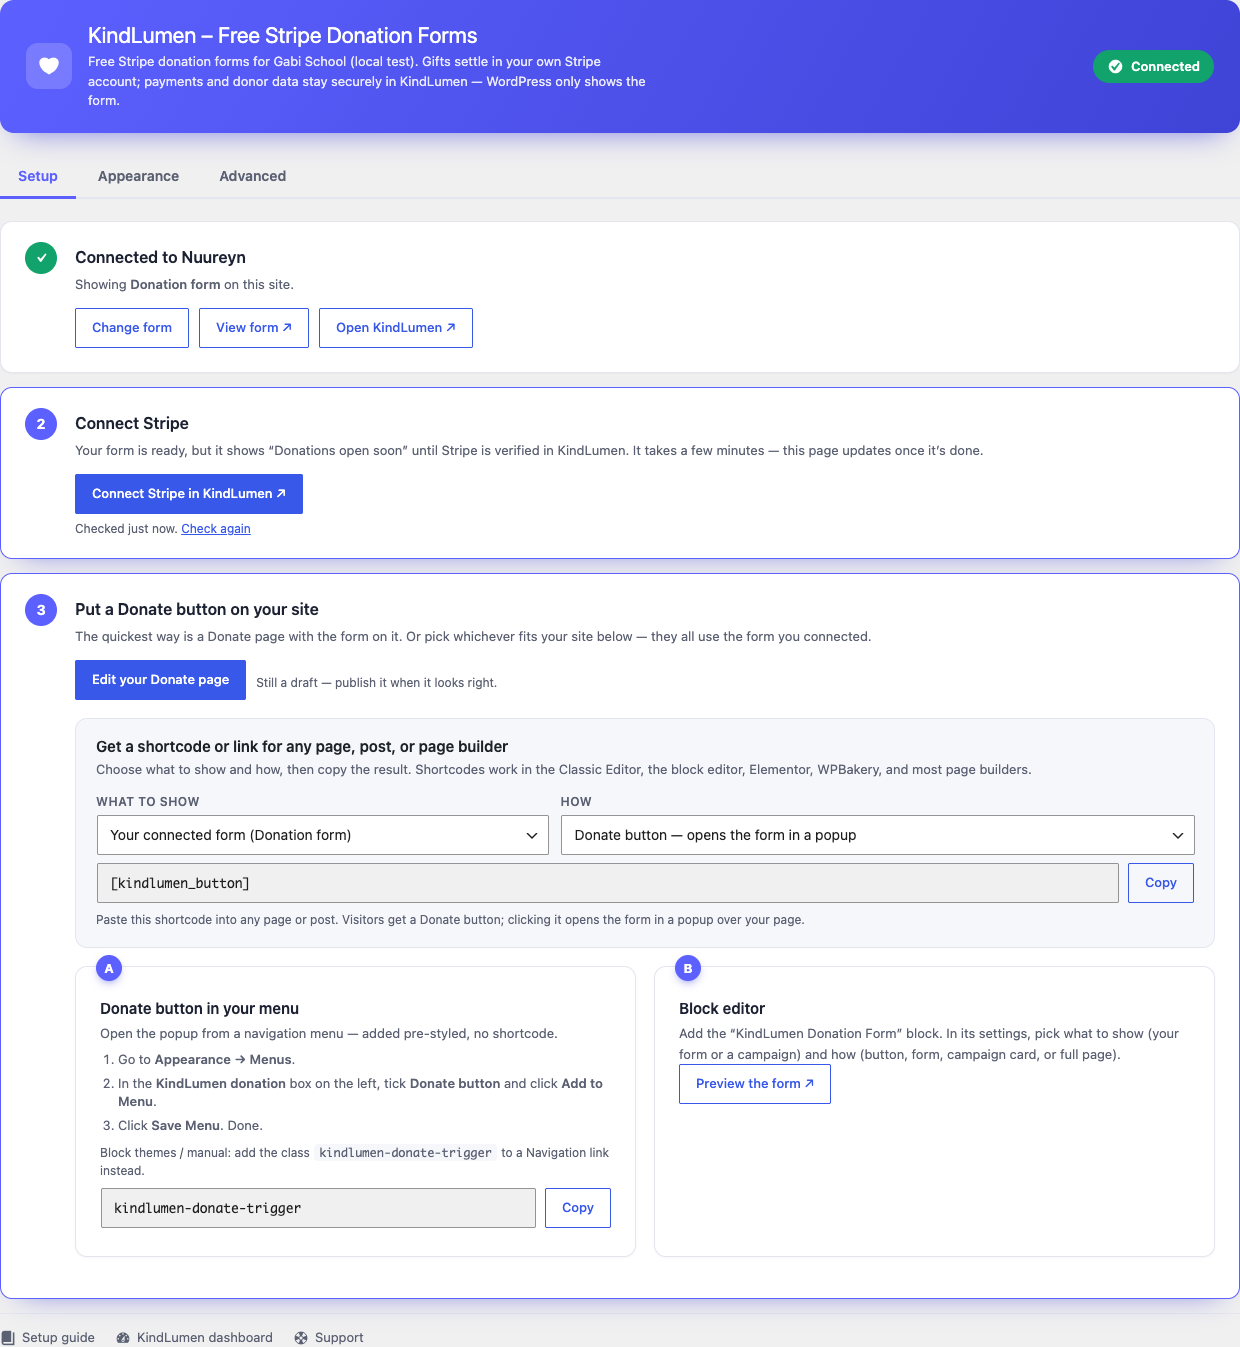Click the green connected checkmark icon
Viewport: 1240px width, 1347px height.
tap(41, 258)
